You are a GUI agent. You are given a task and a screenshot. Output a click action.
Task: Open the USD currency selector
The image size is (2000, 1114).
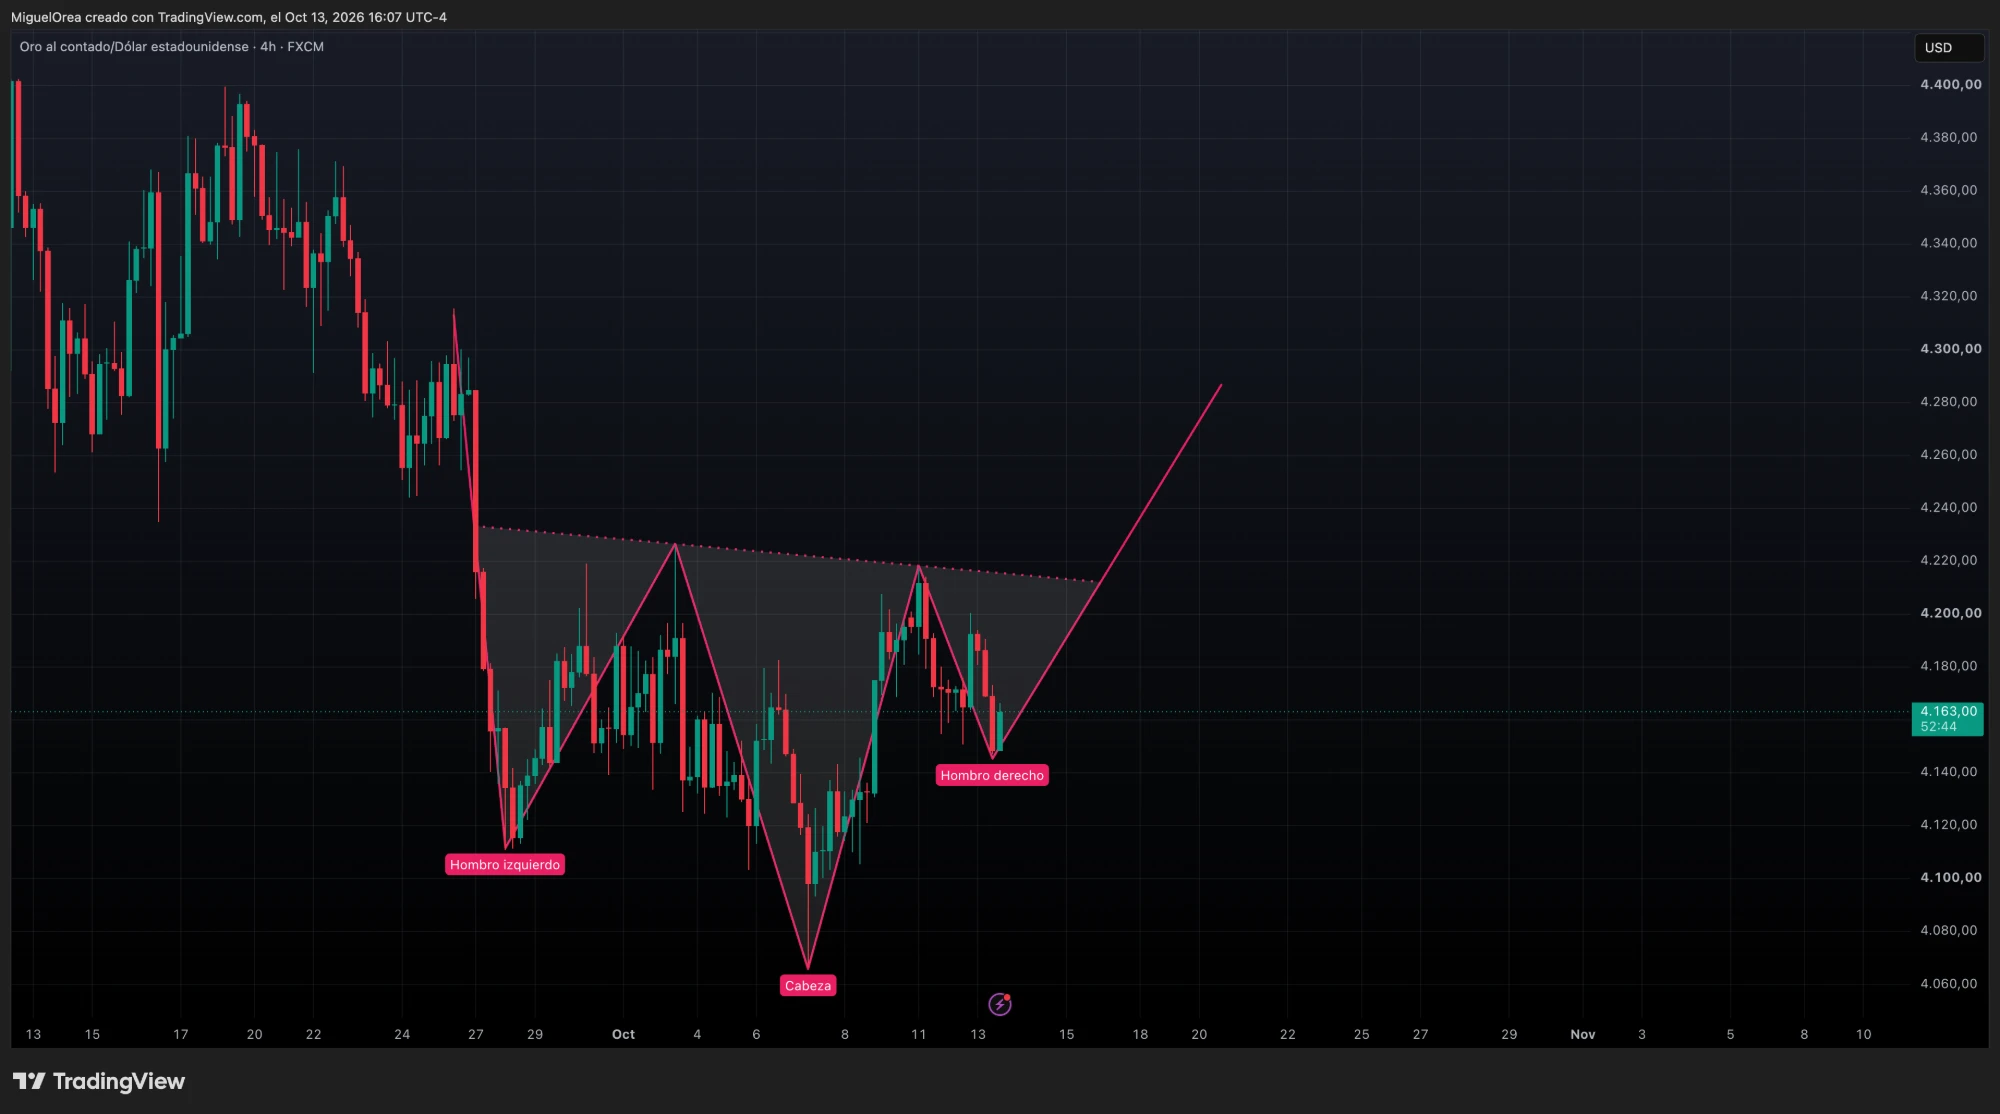pyautogui.click(x=1948, y=48)
